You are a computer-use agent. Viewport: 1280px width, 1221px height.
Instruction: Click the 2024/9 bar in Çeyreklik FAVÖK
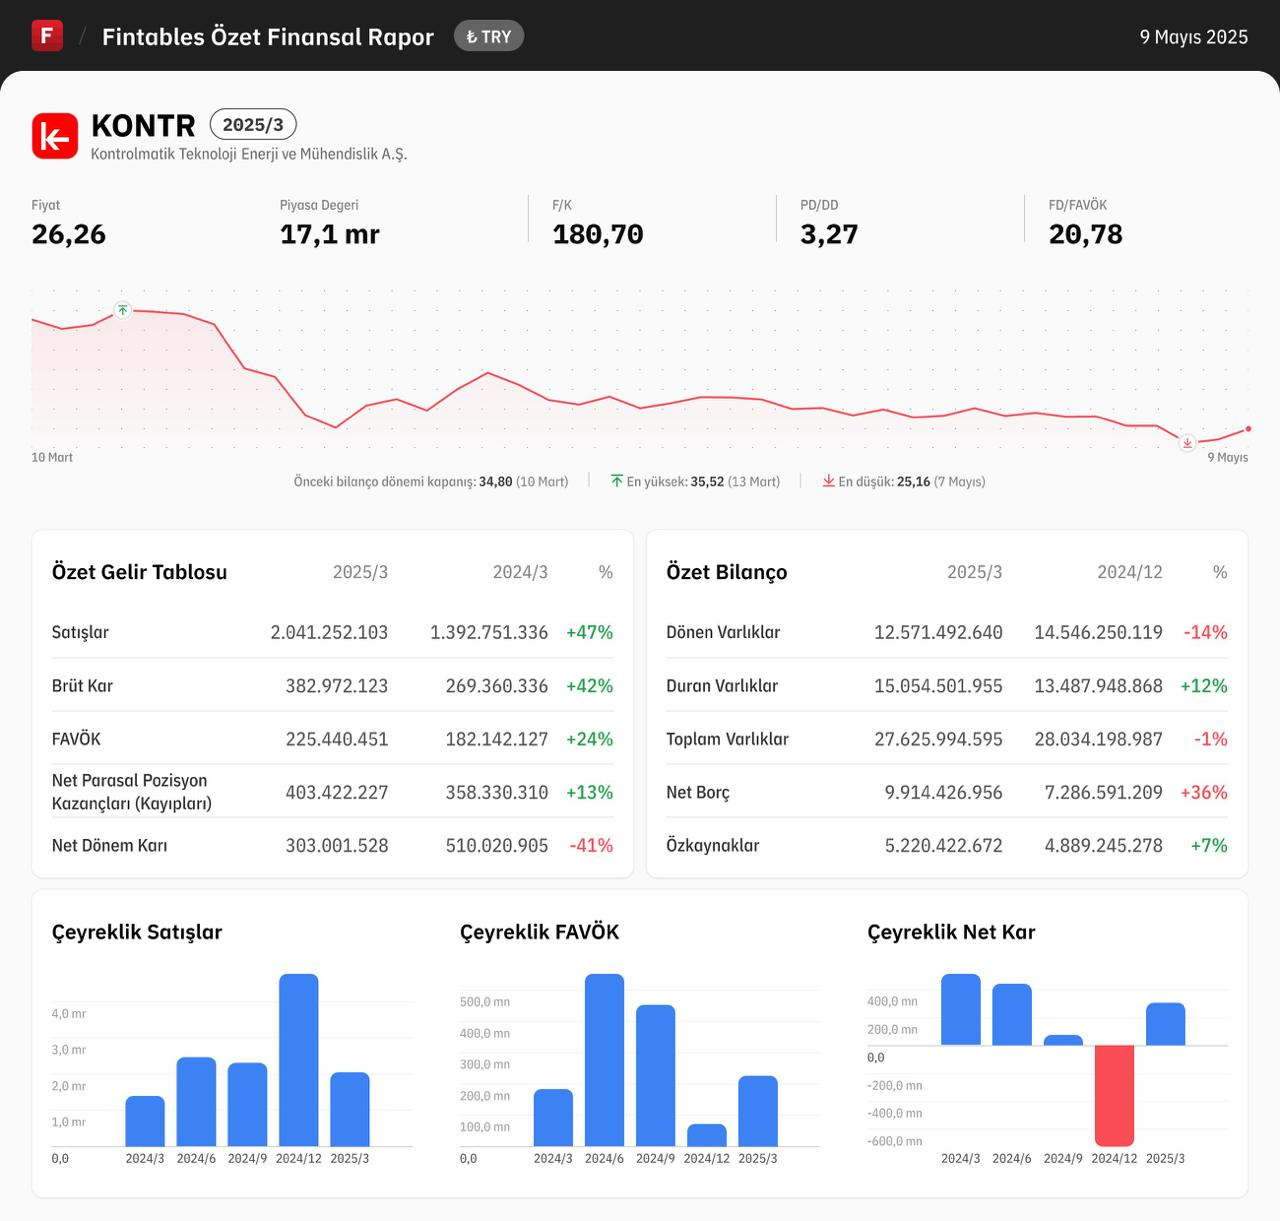tap(656, 1075)
